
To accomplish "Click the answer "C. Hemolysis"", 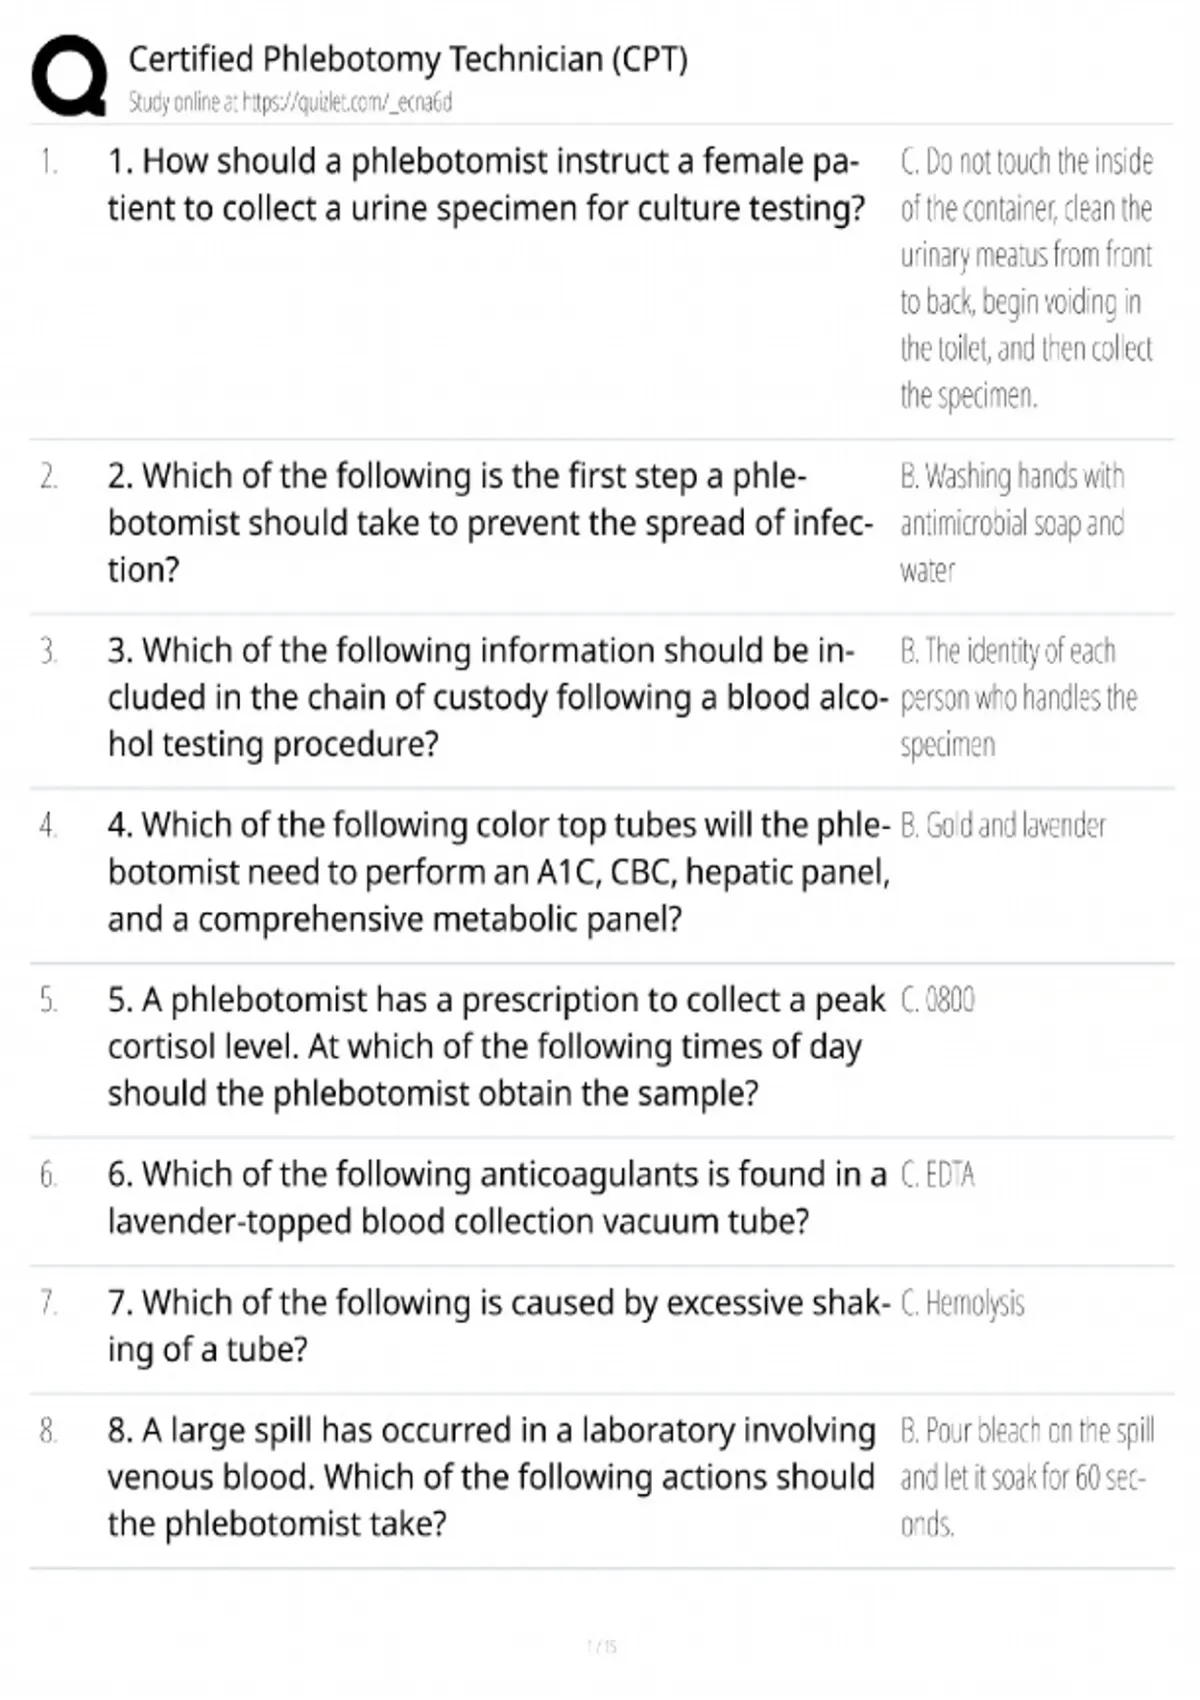I will pos(962,1303).
